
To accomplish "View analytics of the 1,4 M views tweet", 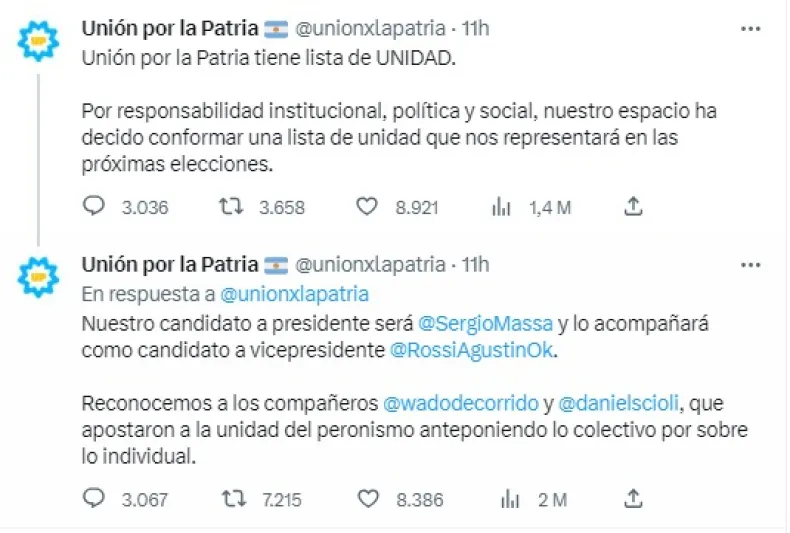I will coord(500,208).
